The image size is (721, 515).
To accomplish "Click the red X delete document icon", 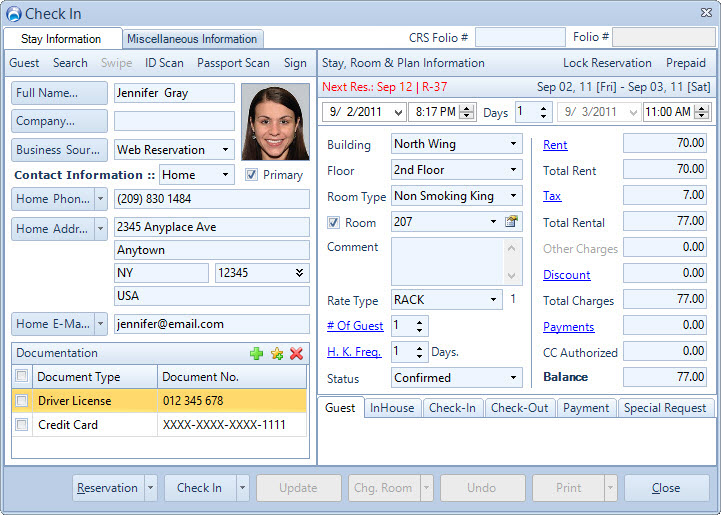I will (297, 353).
